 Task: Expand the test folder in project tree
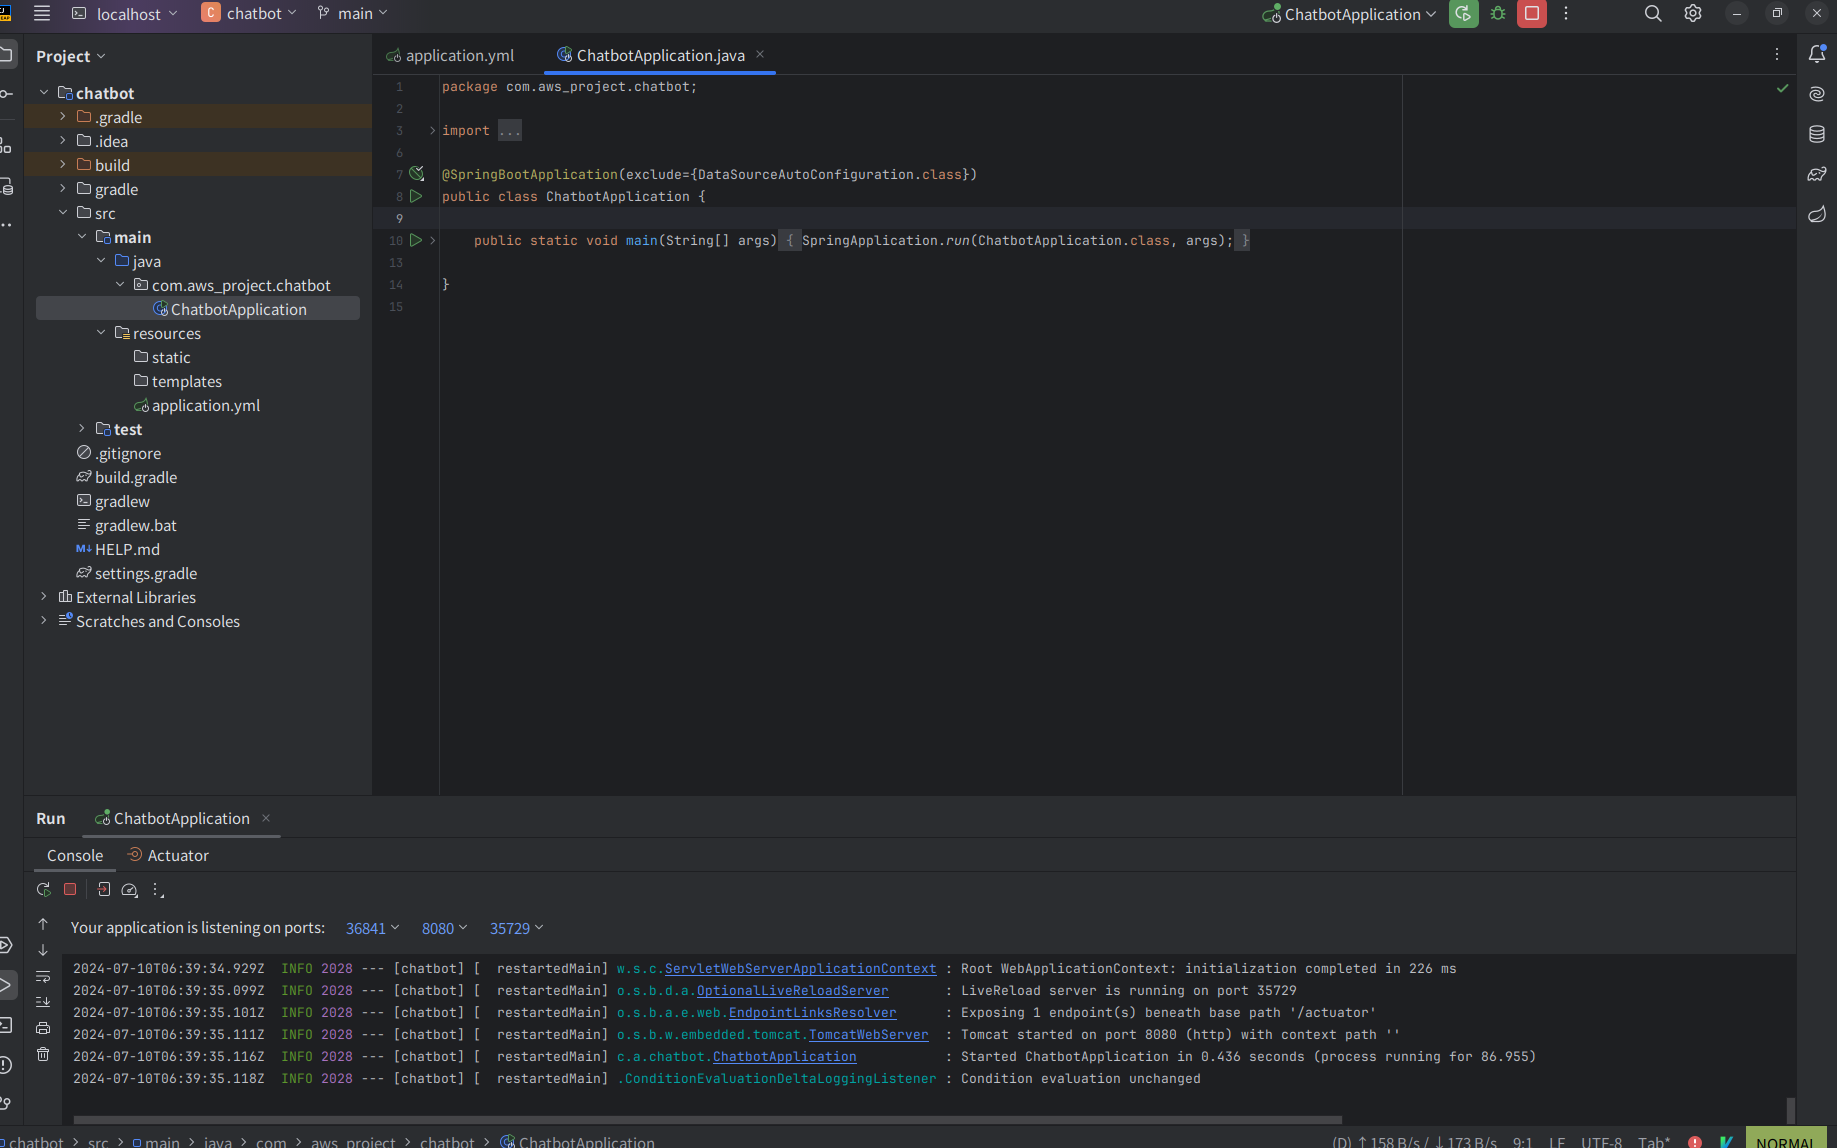point(82,429)
